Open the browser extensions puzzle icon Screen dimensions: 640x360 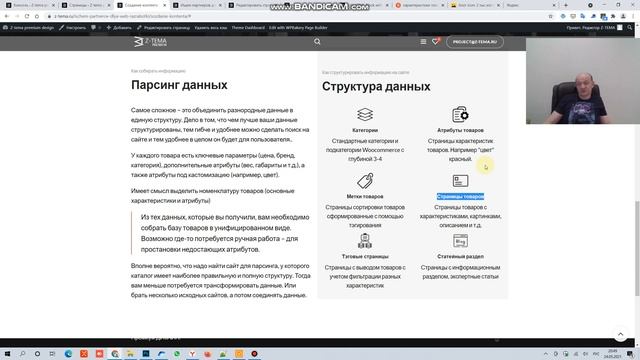pos(613,16)
